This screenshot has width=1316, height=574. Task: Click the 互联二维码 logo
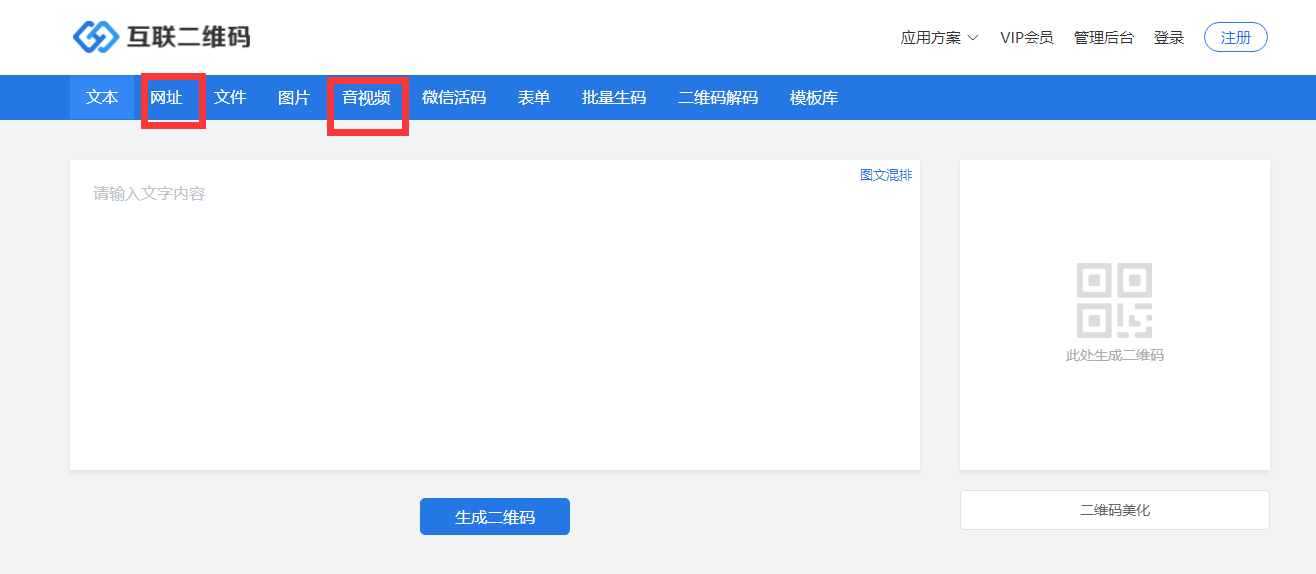(x=161, y=37)
